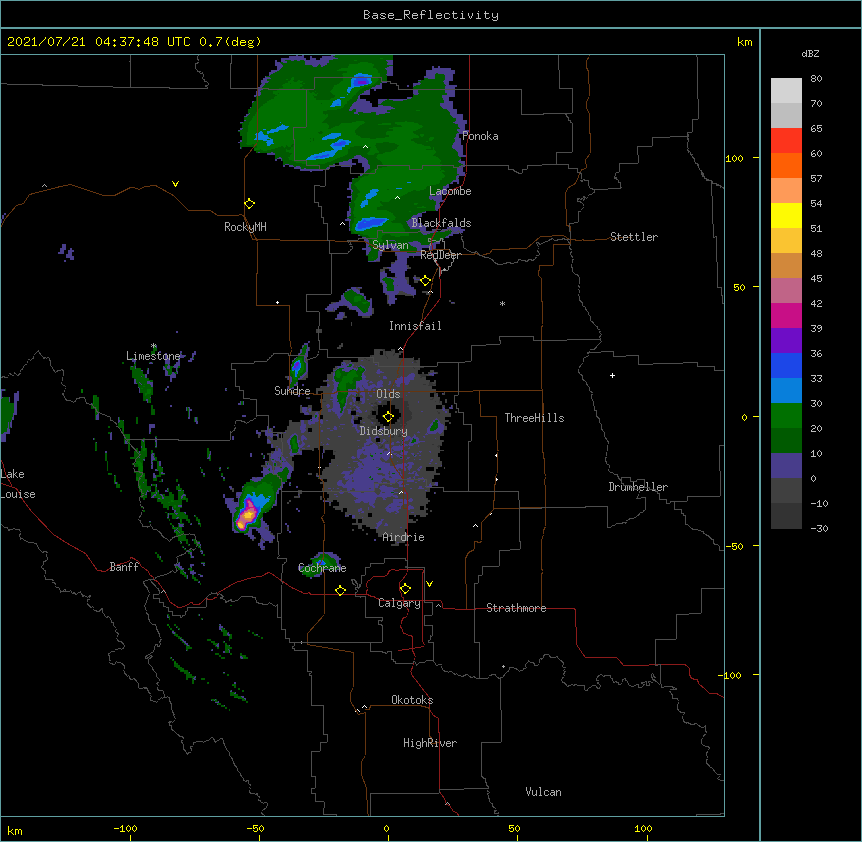
Task: Click the Airdrie city label
Action: coord(404,537)
